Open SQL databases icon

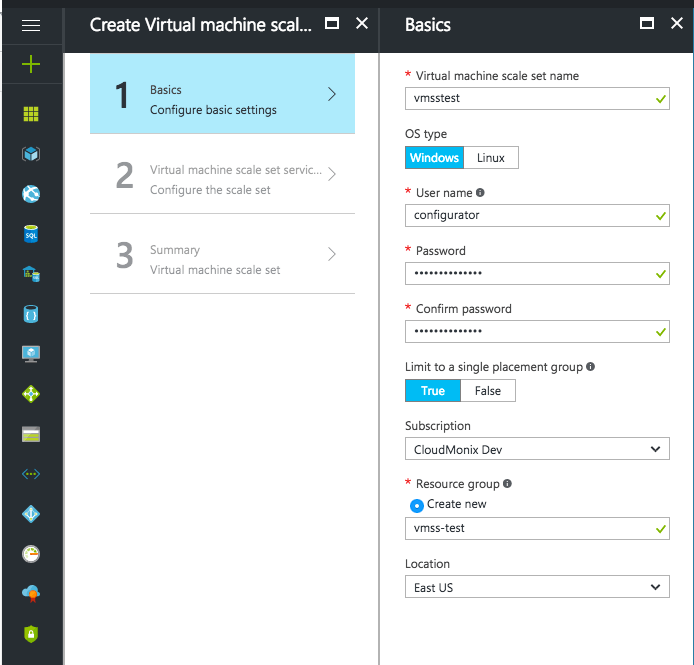31,234
